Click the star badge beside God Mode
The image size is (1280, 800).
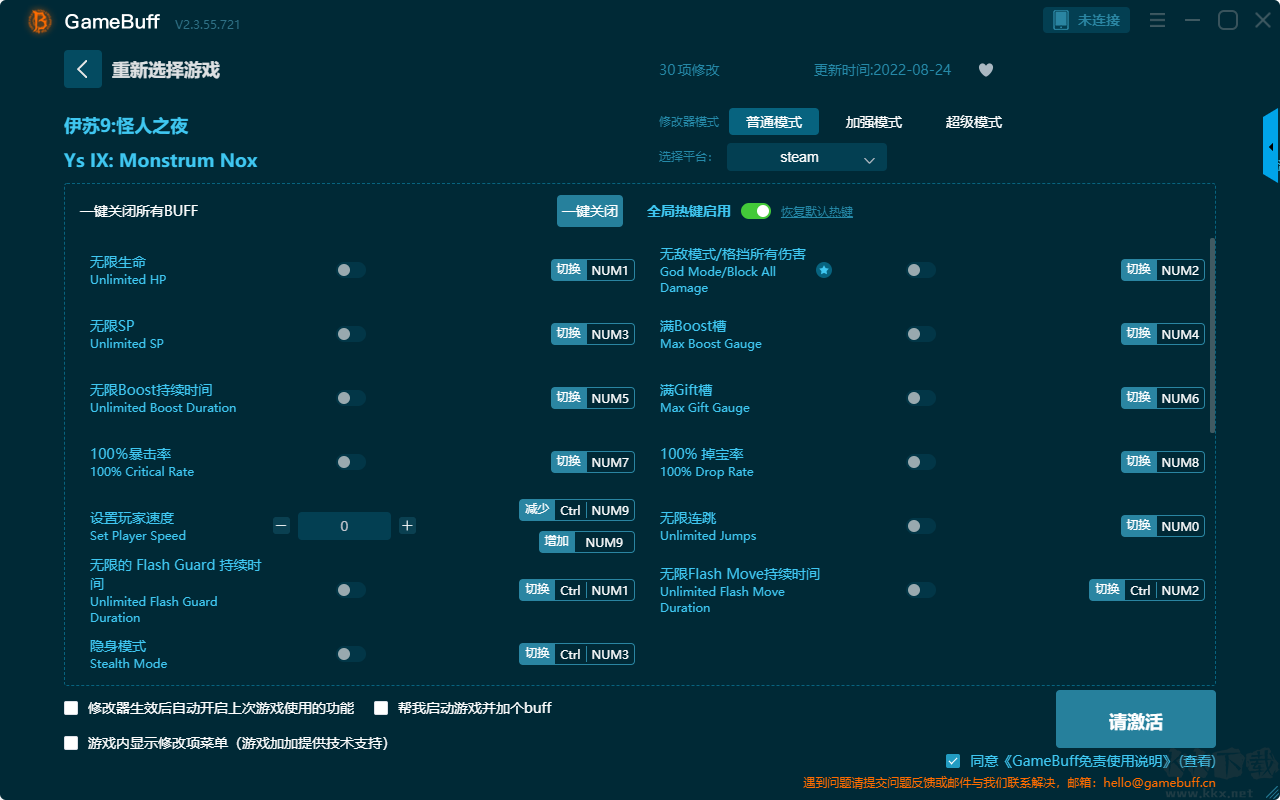(x=824, y=270)
